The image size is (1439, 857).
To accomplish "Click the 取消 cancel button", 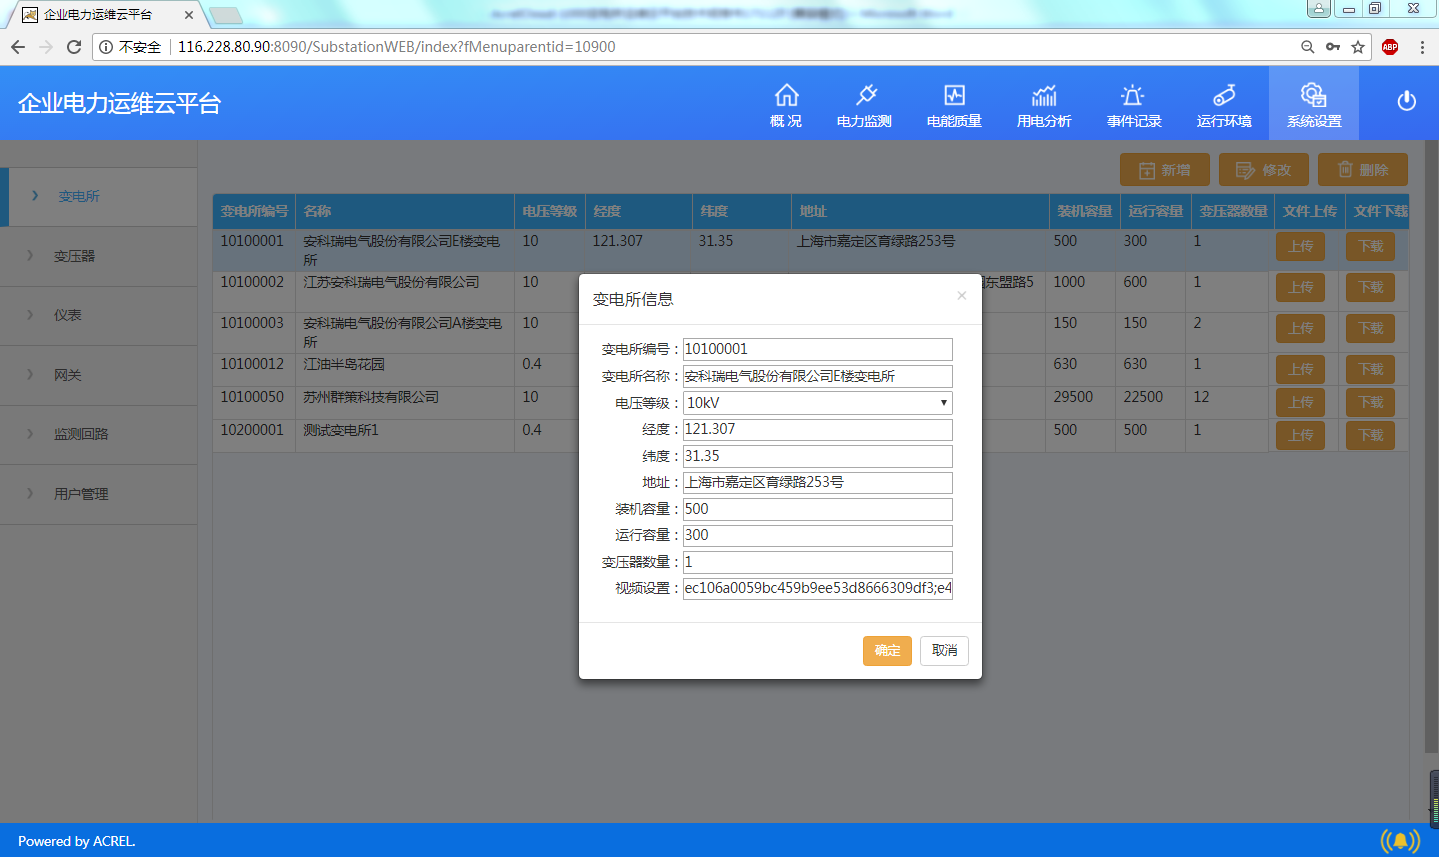I will (944, 651).
